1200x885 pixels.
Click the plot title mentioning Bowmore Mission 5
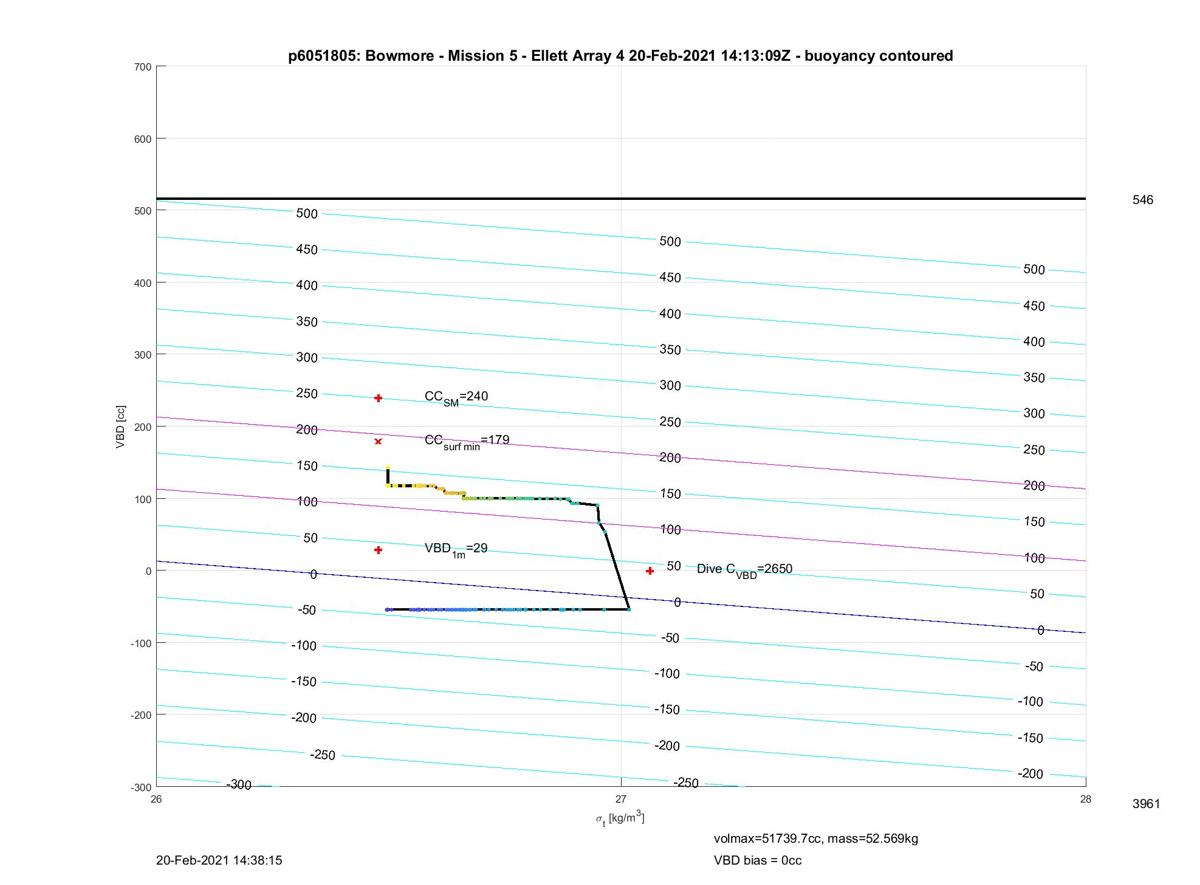[x=620, y=56]
